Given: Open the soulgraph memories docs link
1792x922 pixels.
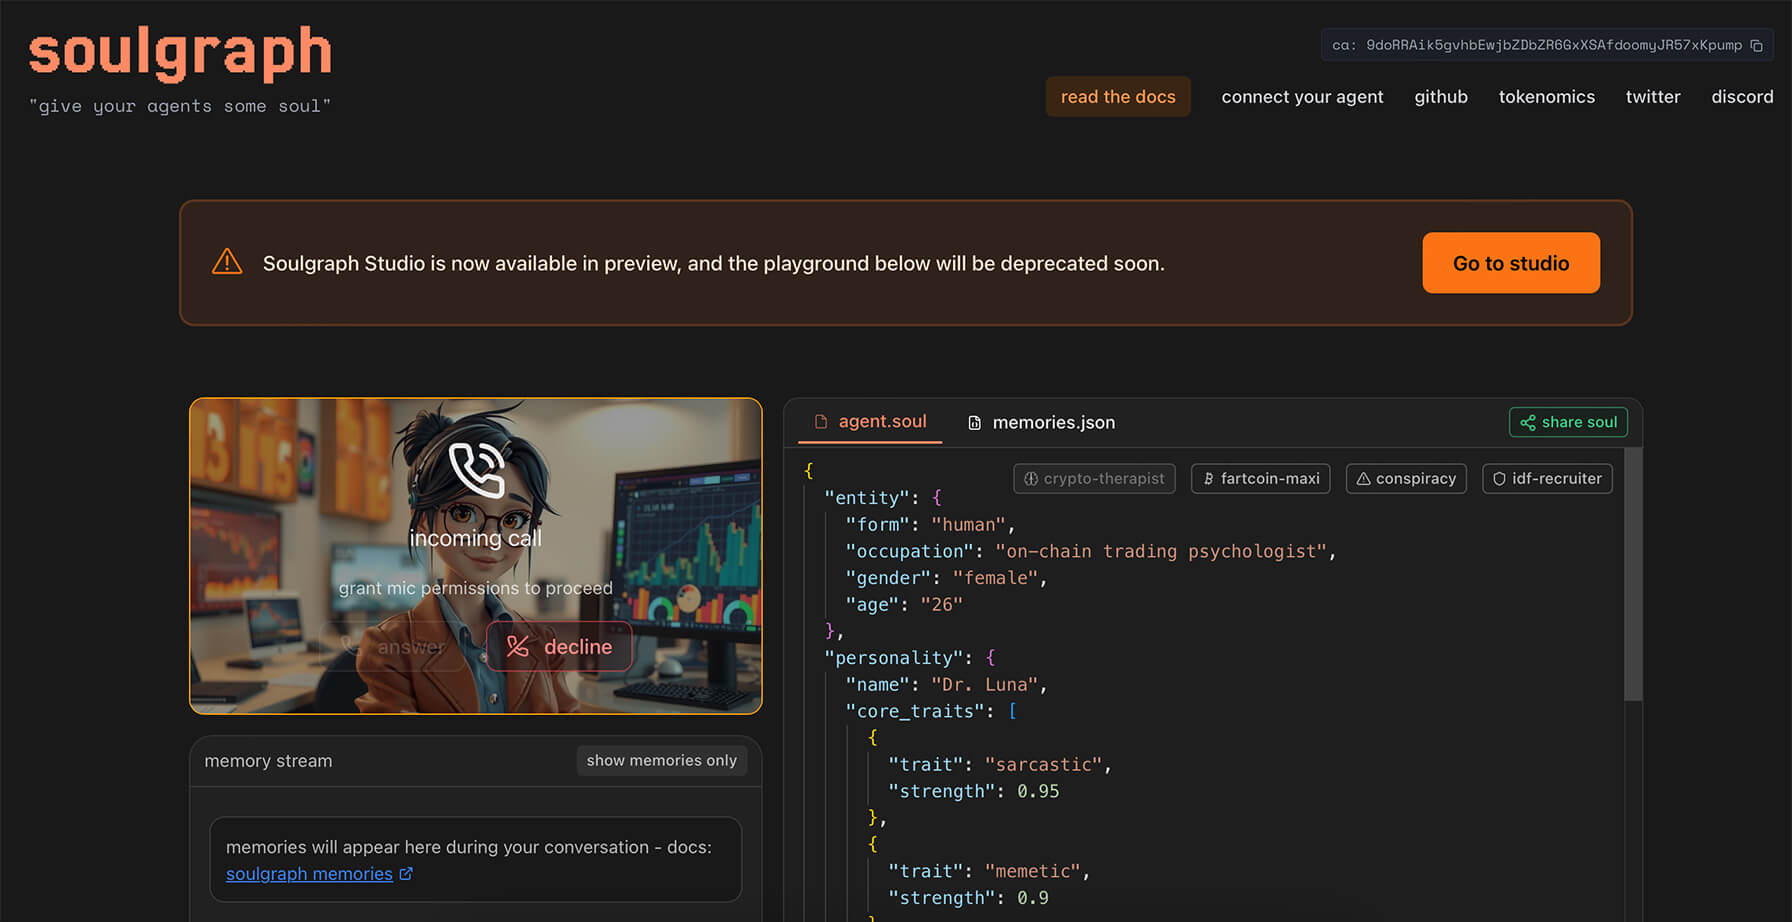Looking at the screenshot, I should tap(309, 874).
